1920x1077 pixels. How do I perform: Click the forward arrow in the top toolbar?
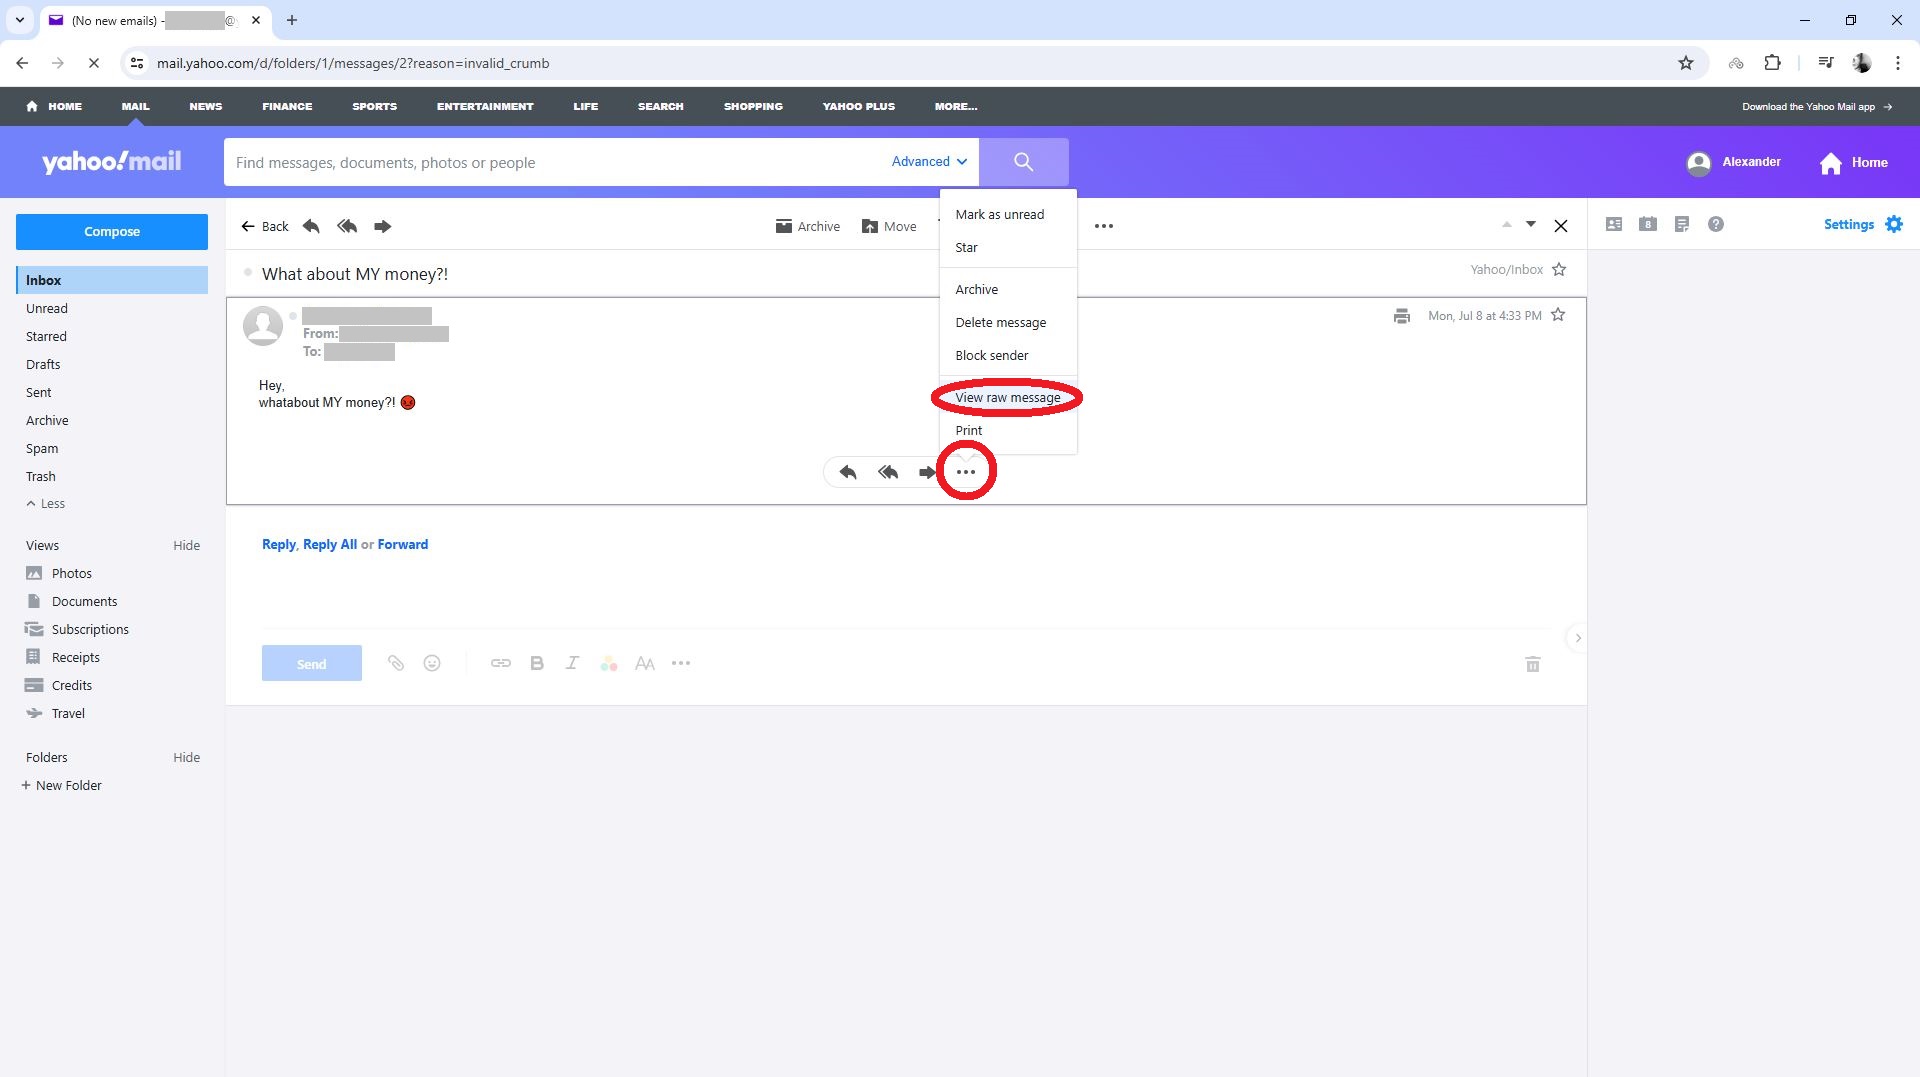tap(382, 226)
